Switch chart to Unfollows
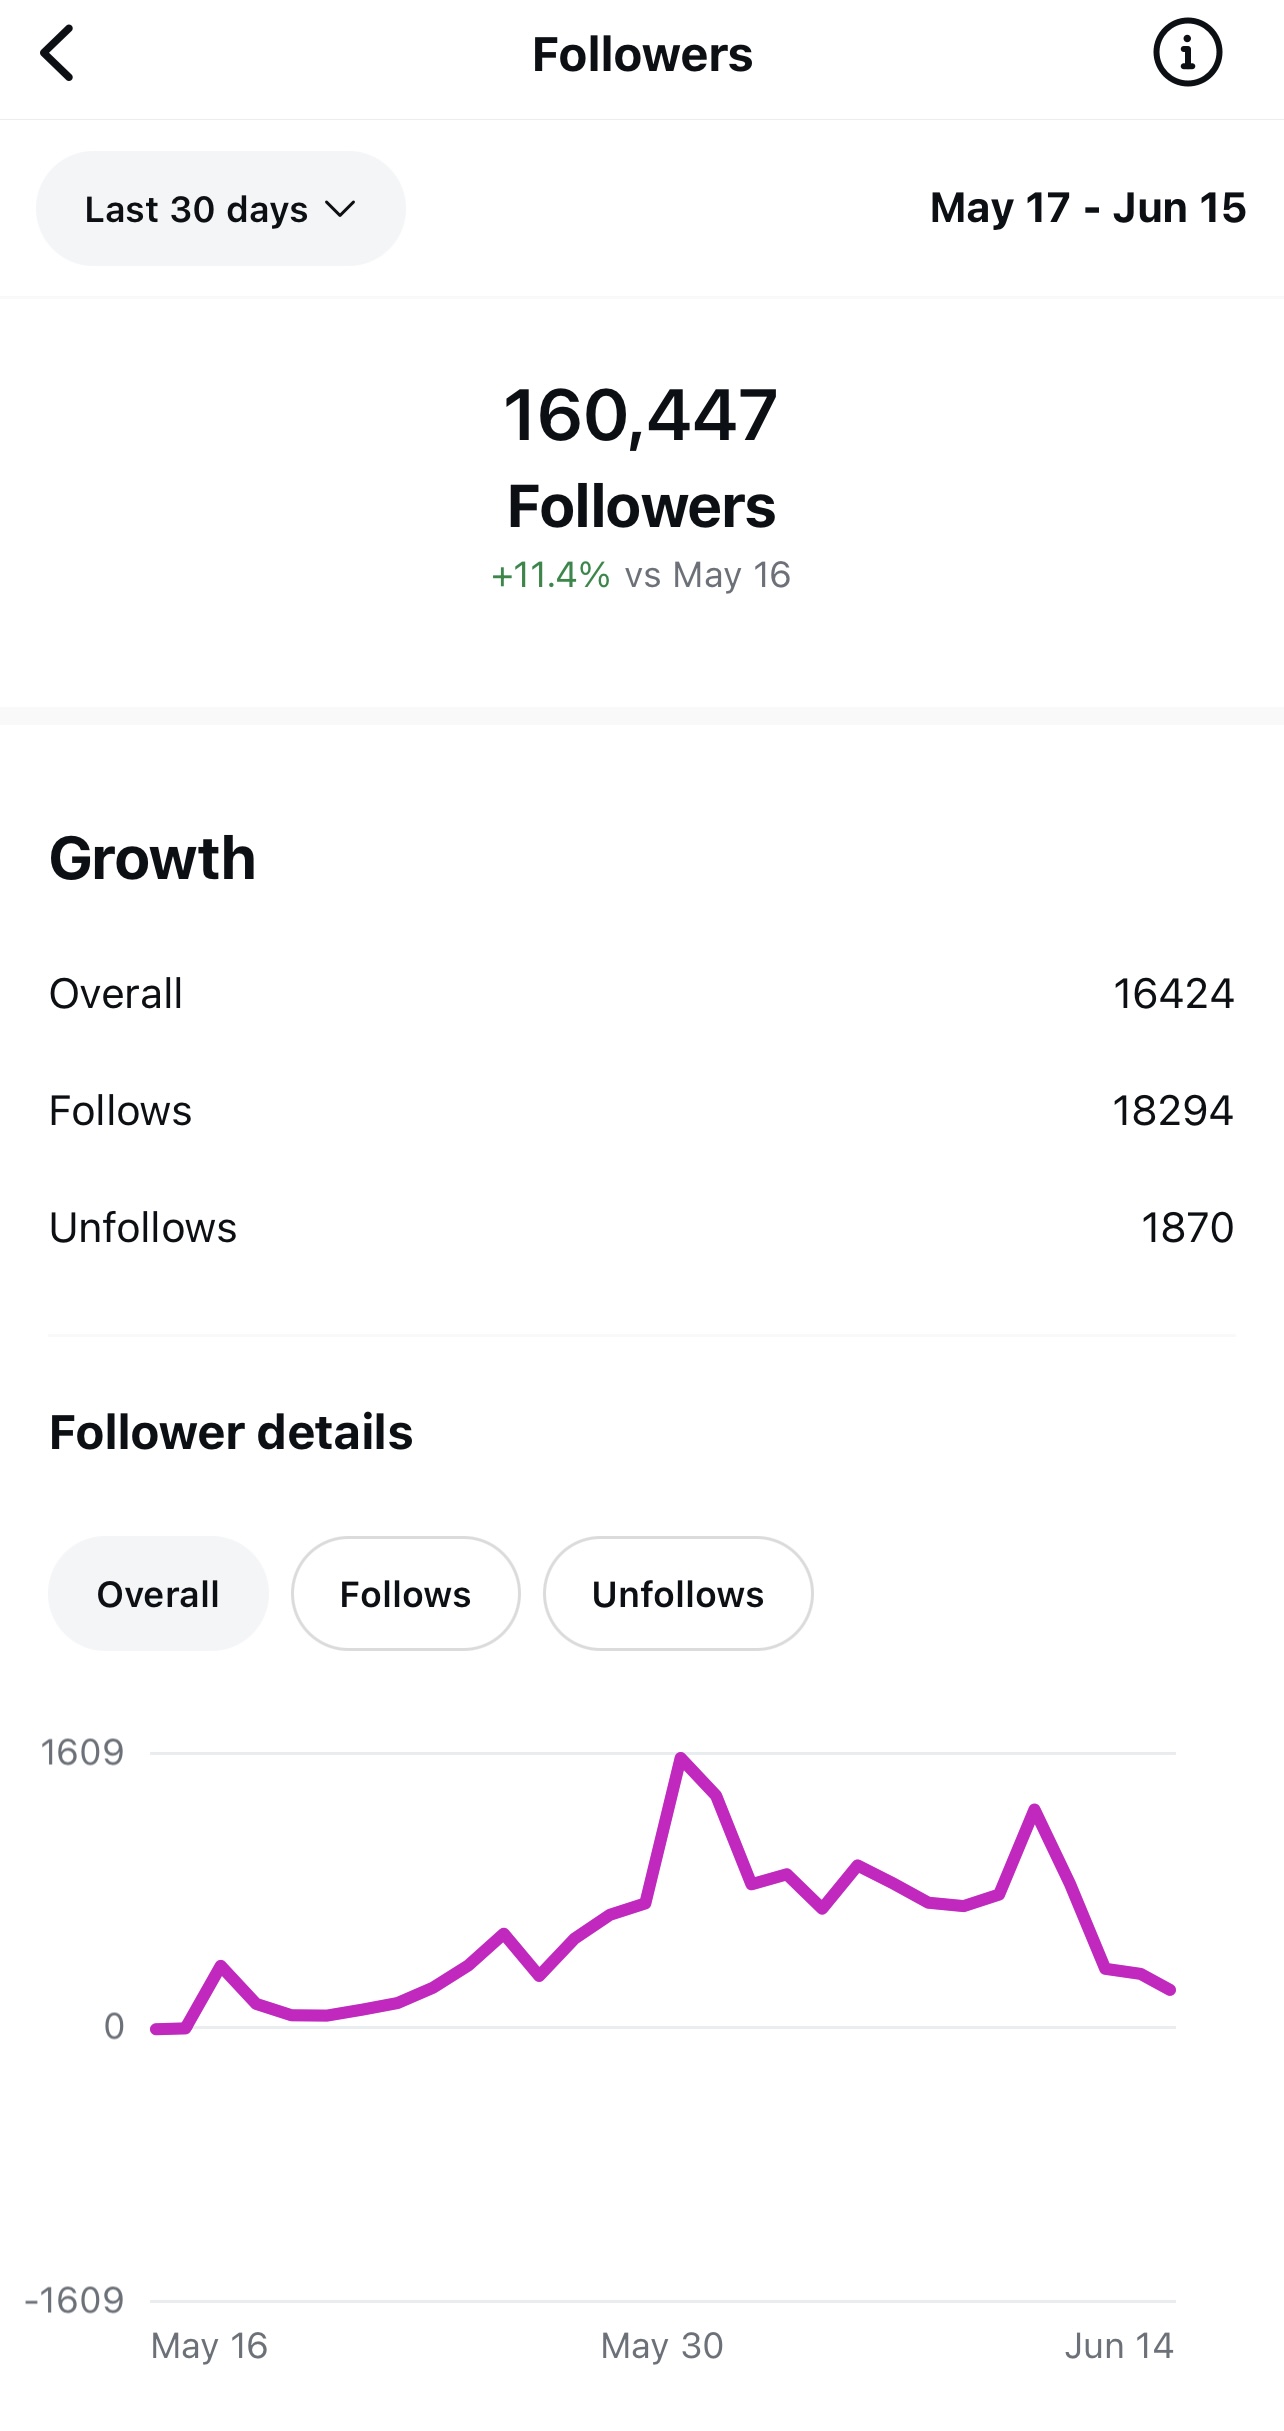The image size is (1284, 2431). 677,1594
